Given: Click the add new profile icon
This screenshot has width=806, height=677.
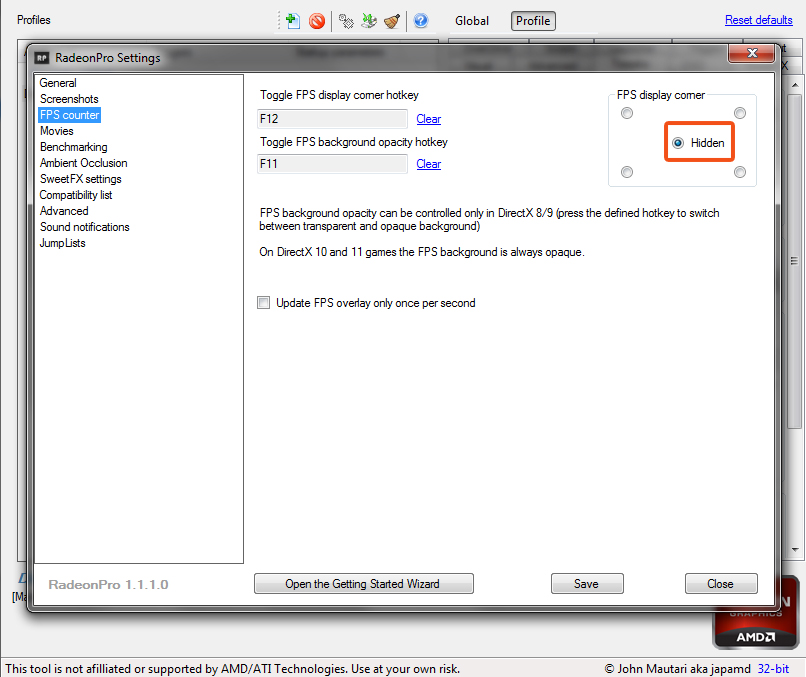Looking at the screenshot, I should click(x=292, y=21).
